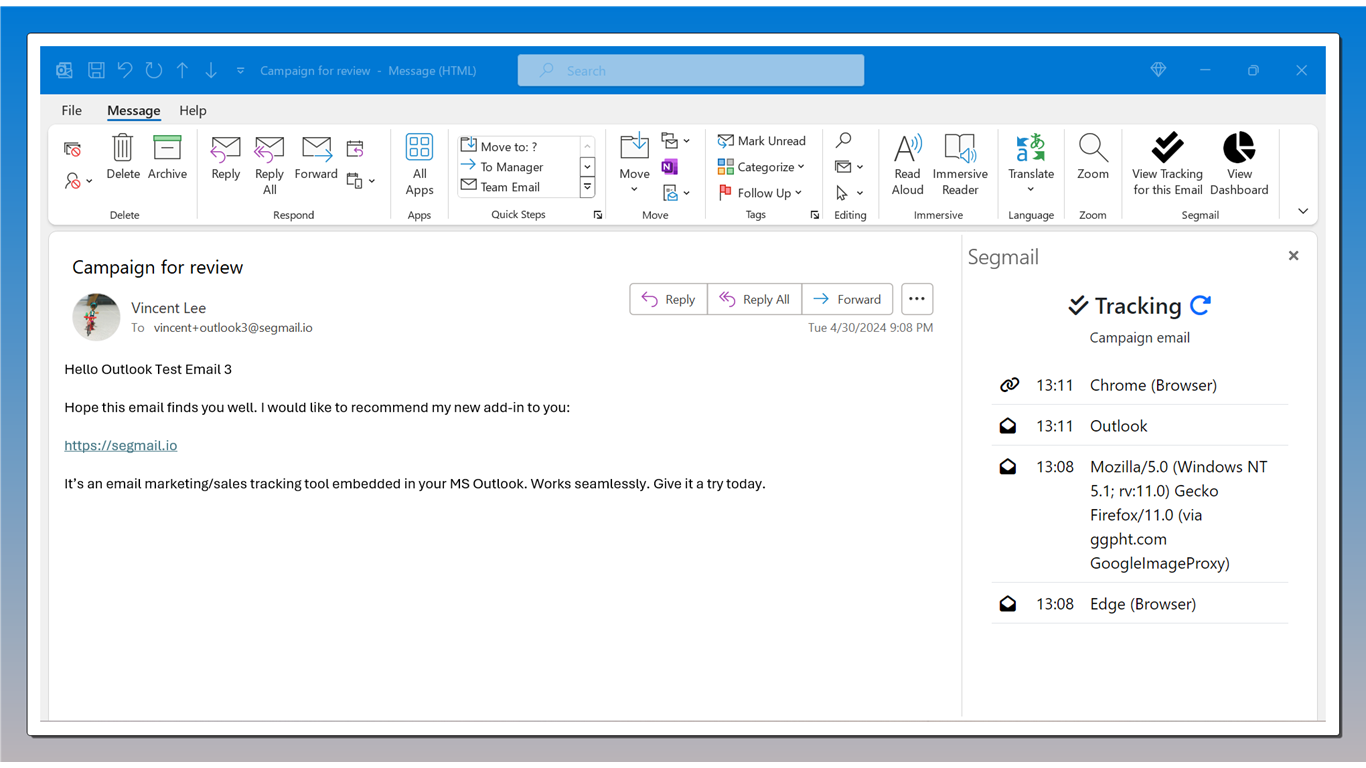Open the Segmail View Dashboard
1366x768 pixels.
(1239, 165)
